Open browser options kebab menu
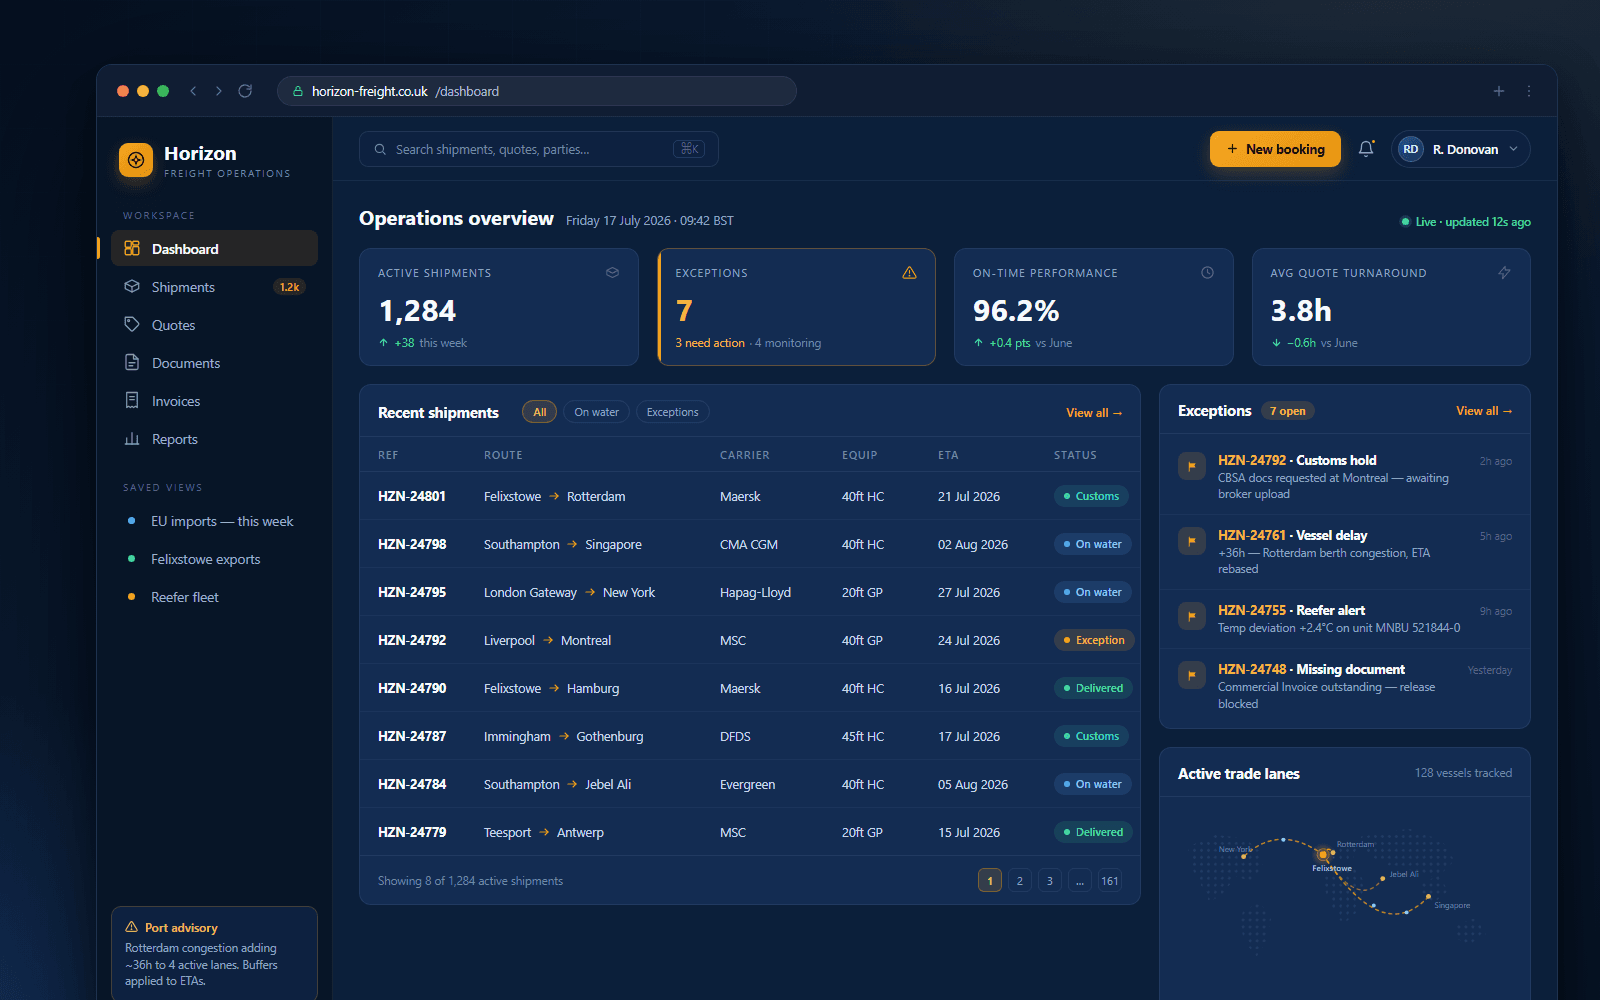The image size is (1600, 1000). (x=1529, y=91)
